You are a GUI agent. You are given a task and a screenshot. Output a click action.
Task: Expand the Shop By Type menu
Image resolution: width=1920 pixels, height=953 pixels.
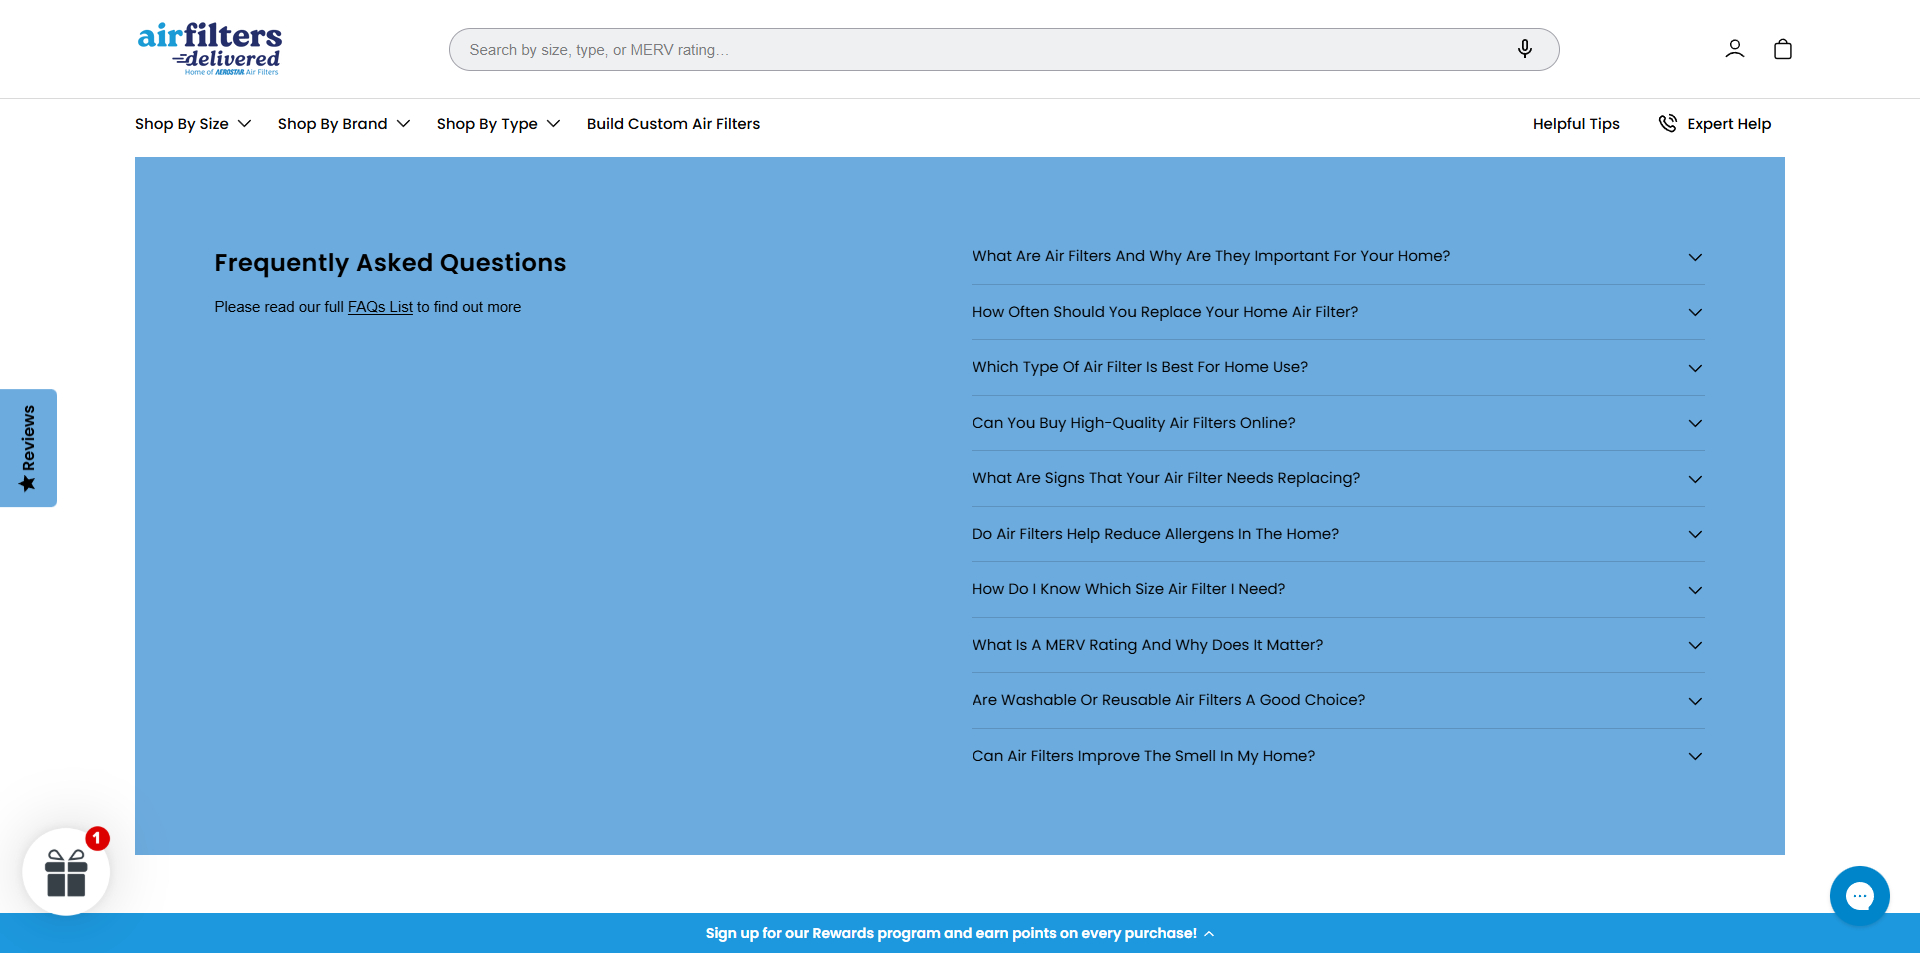tap(497, 124)
